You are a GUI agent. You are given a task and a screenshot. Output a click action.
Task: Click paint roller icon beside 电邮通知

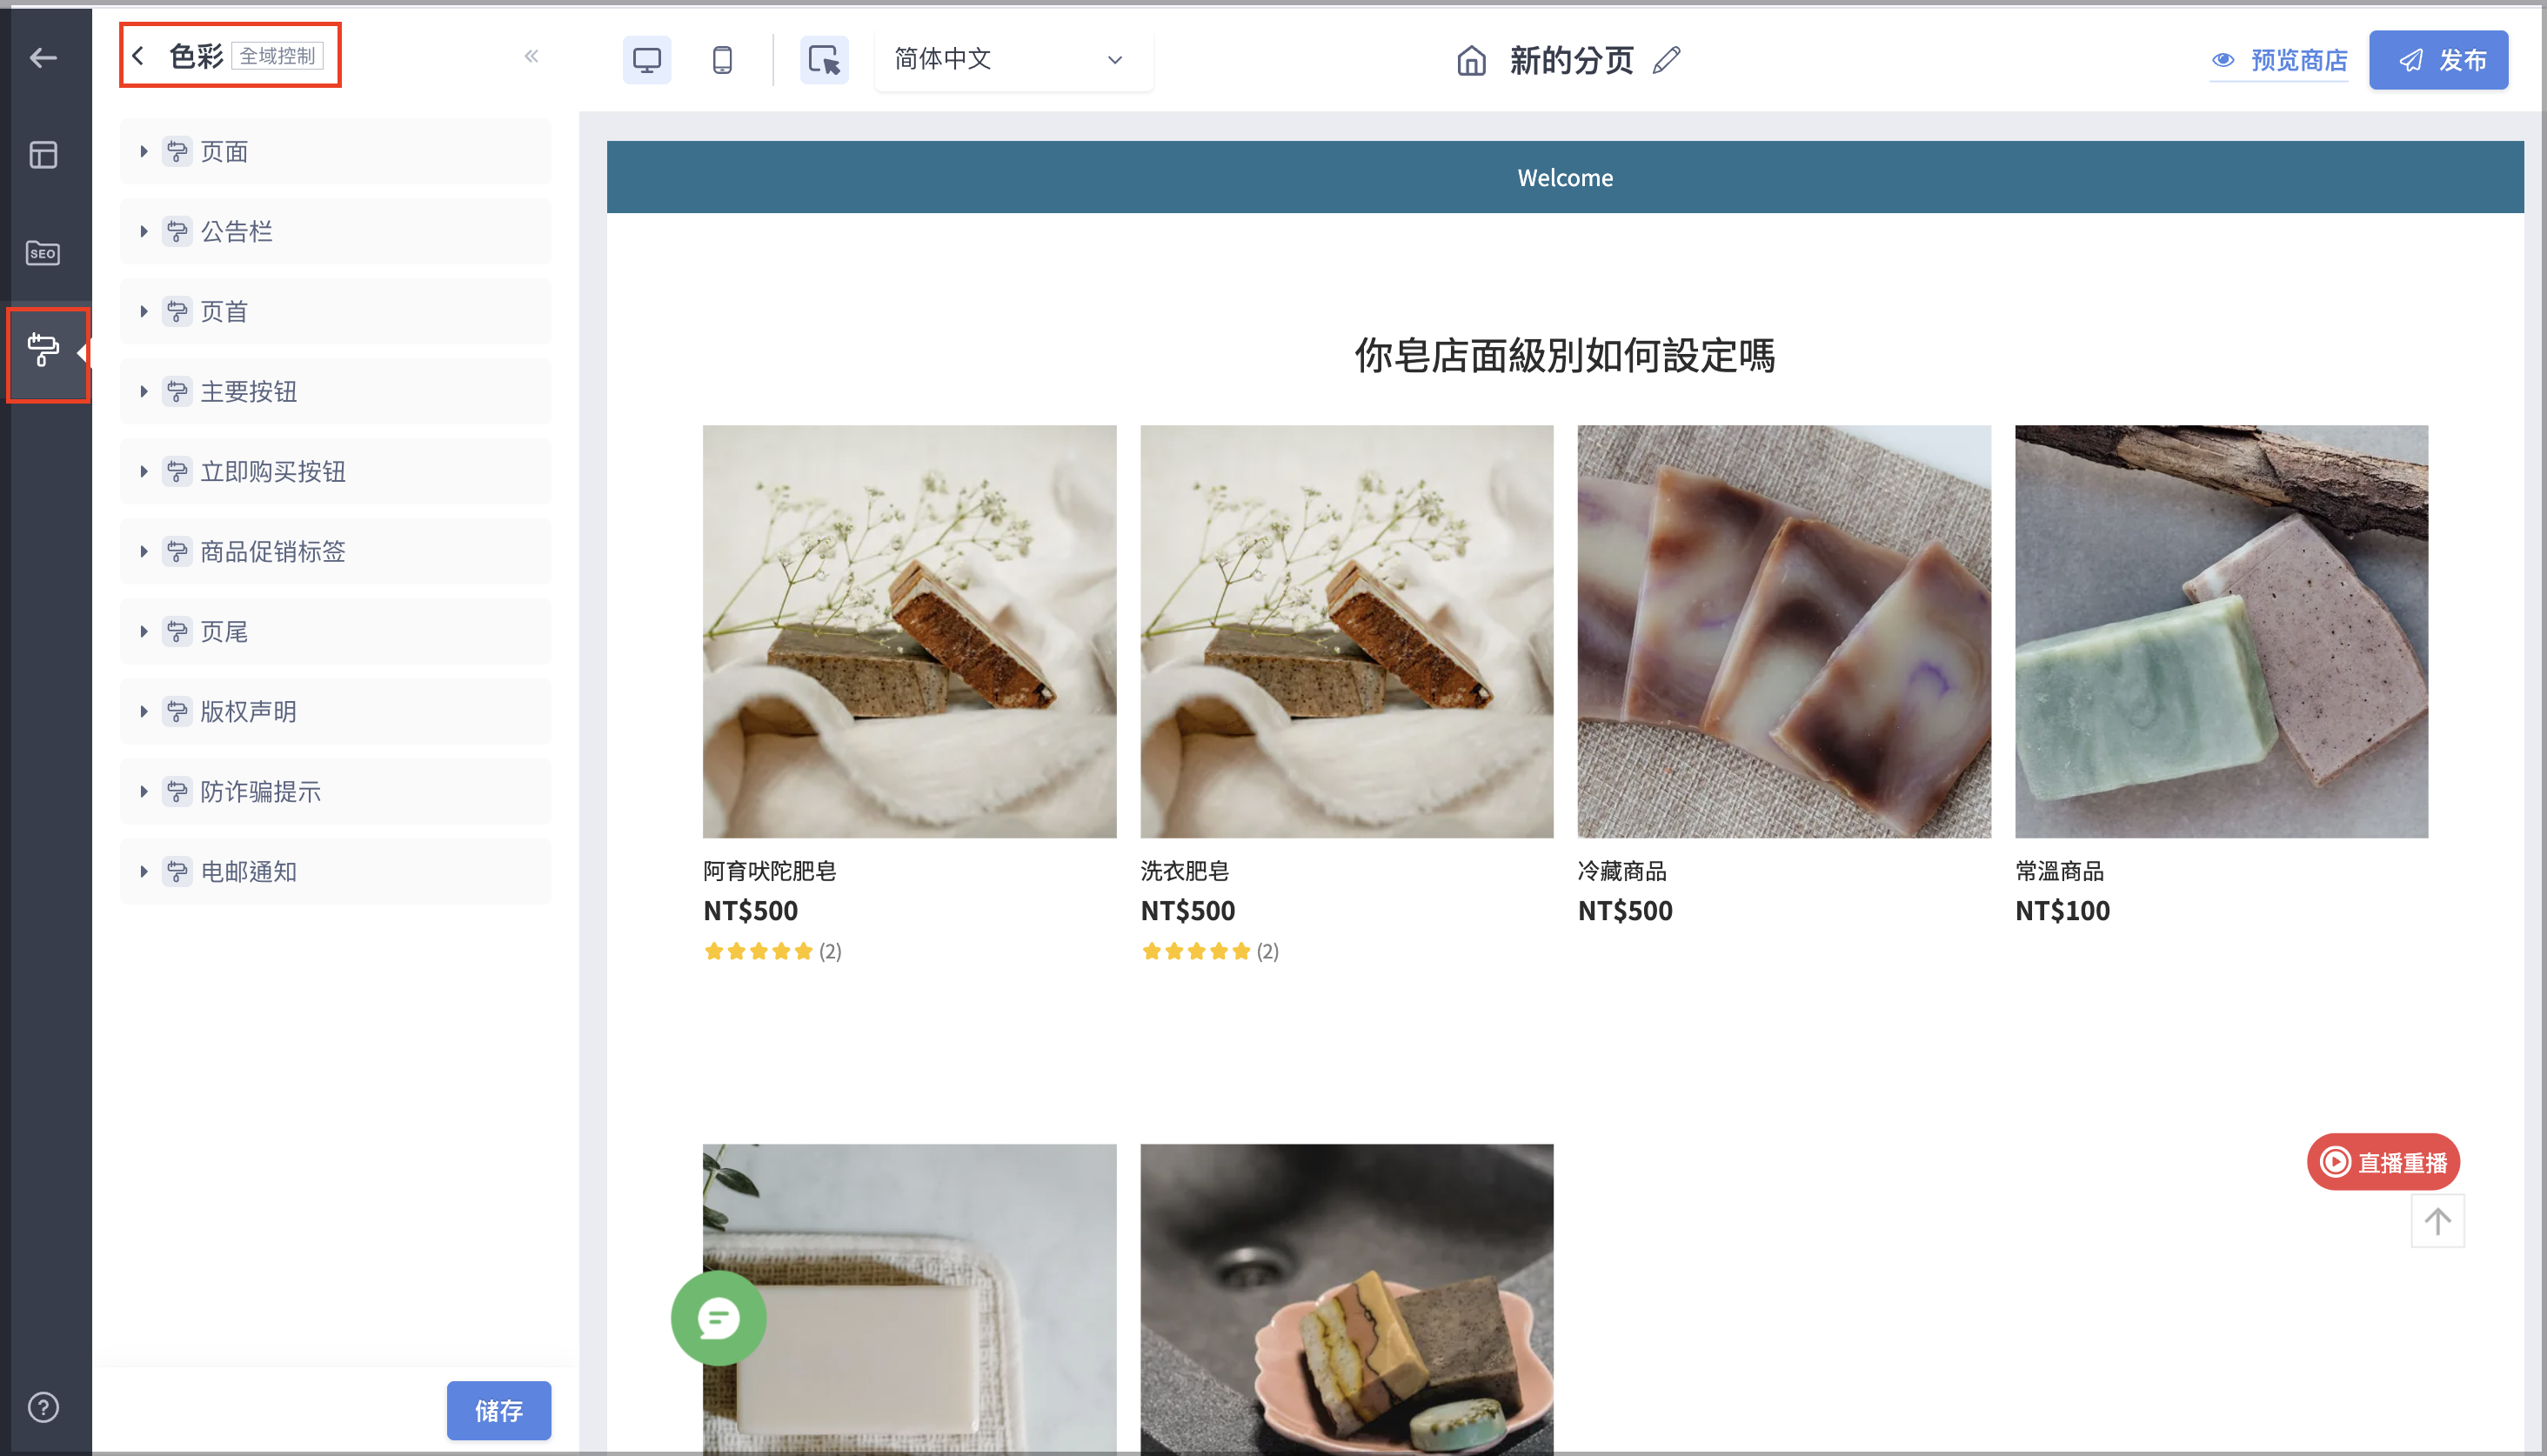click(177, 872)
